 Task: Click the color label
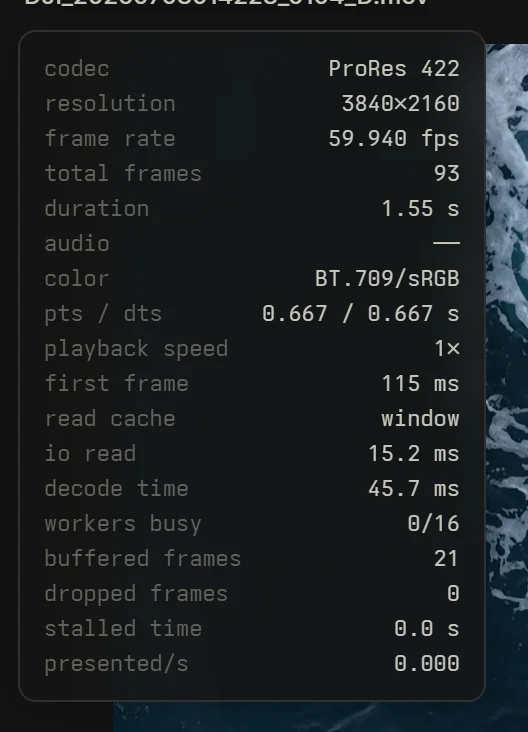click(77, 279)
